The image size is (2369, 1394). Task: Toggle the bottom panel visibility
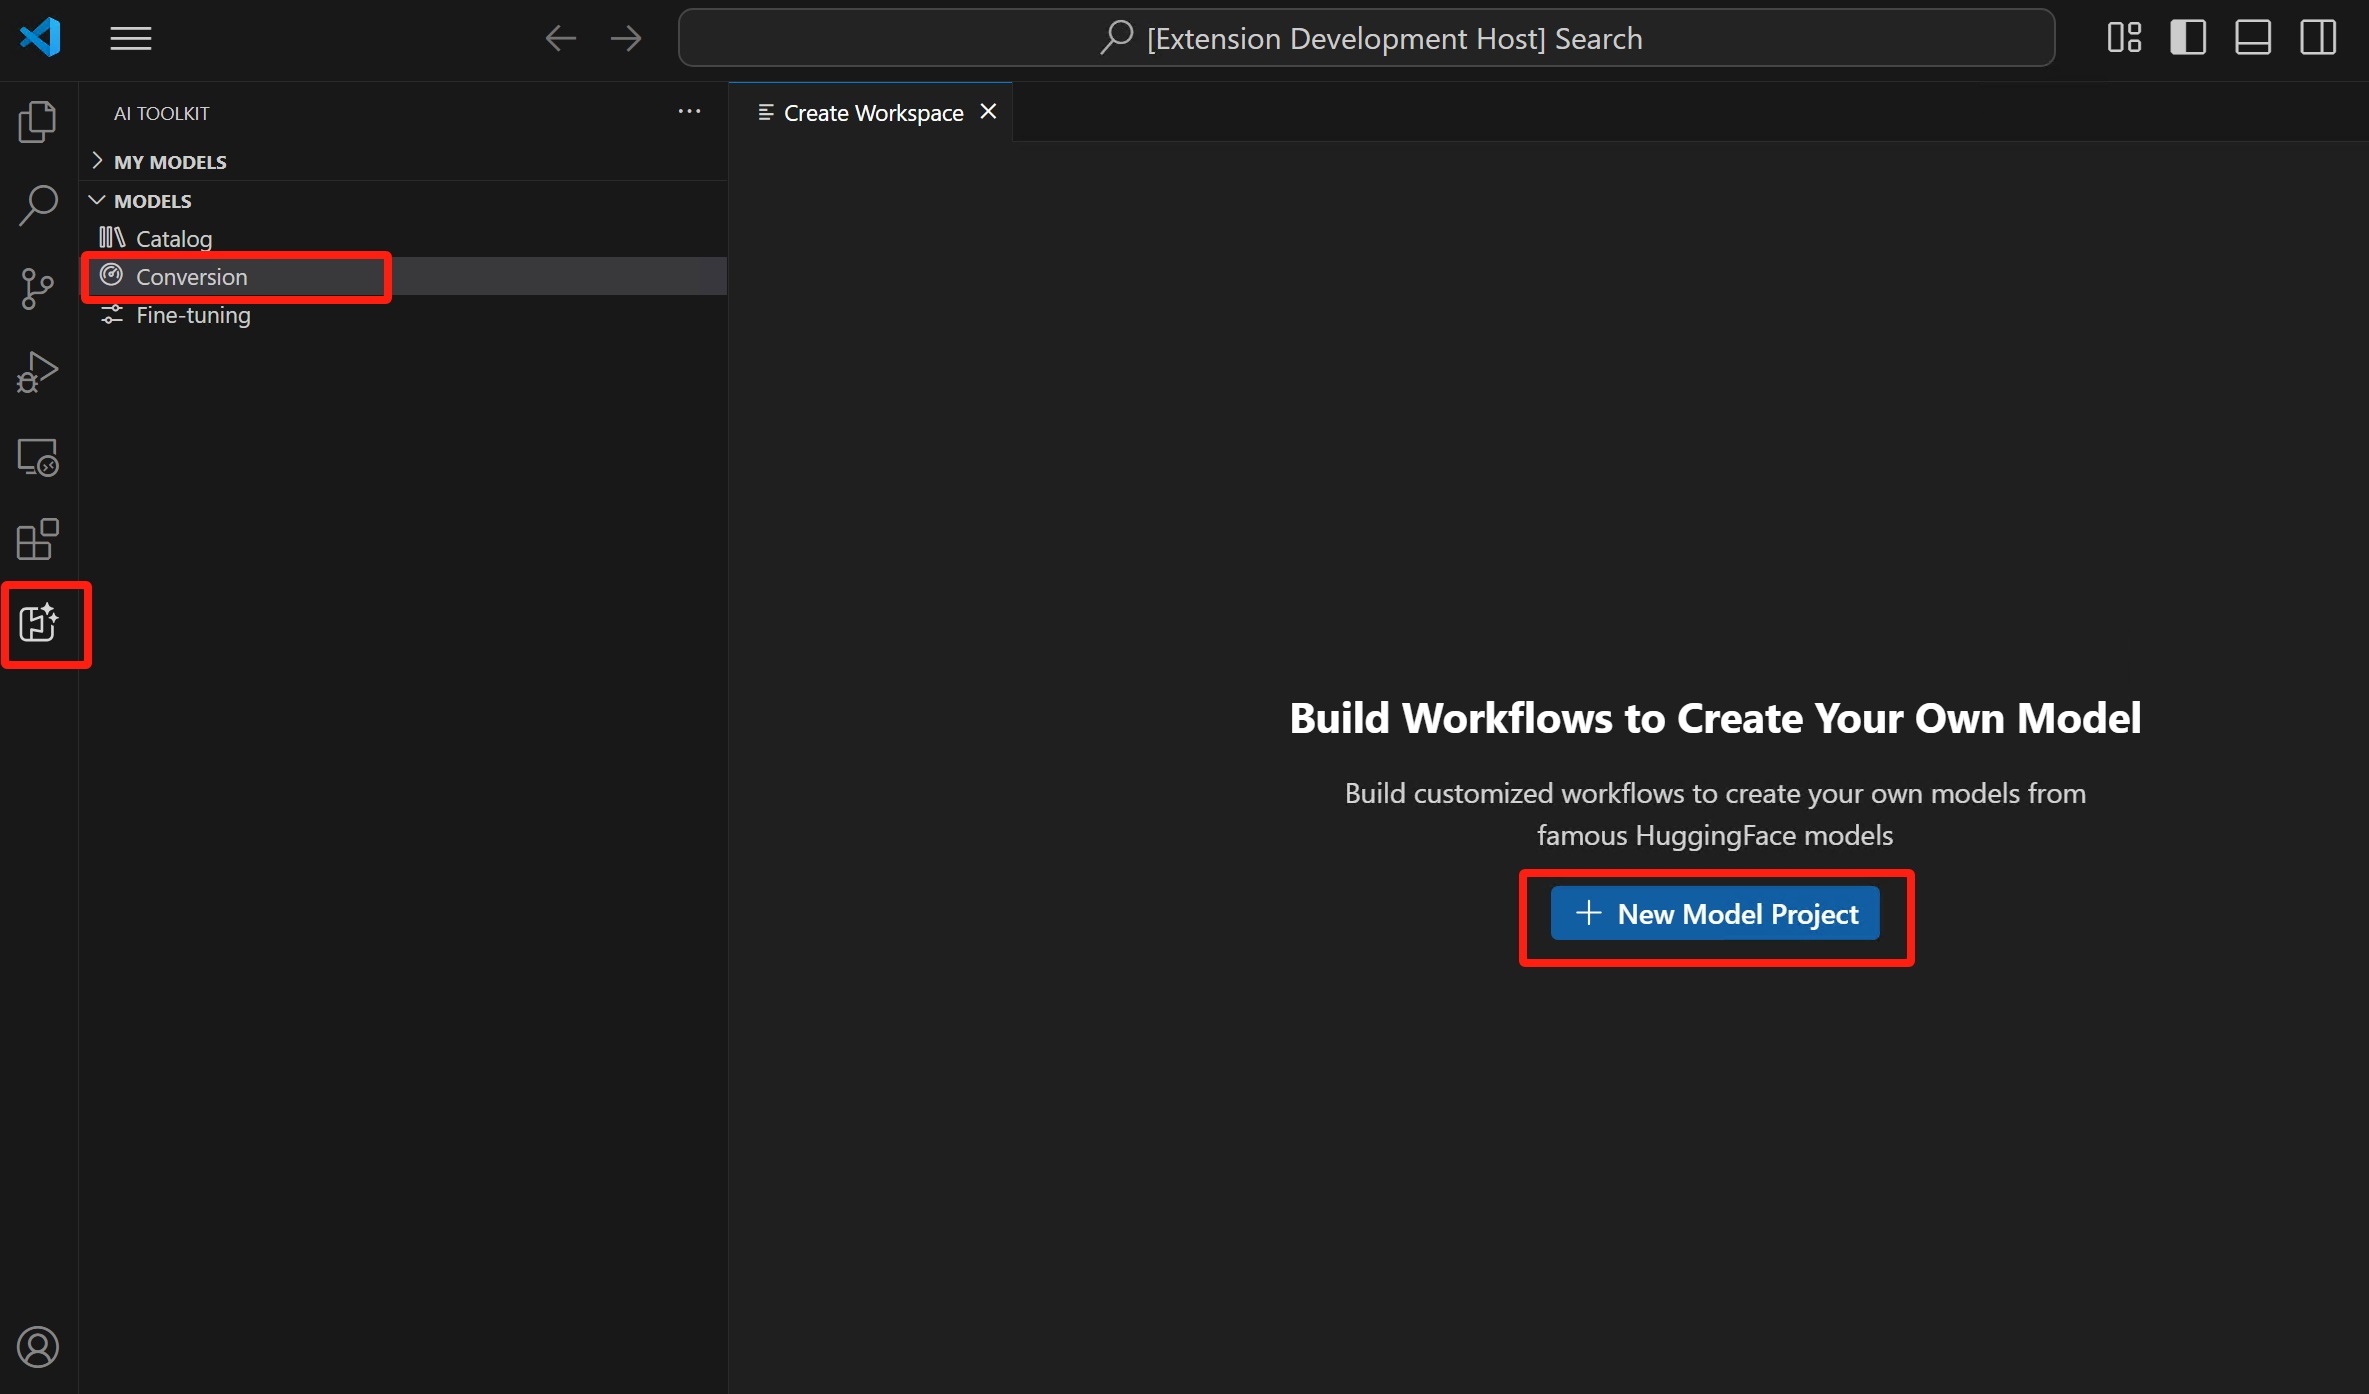(2252, 37)
